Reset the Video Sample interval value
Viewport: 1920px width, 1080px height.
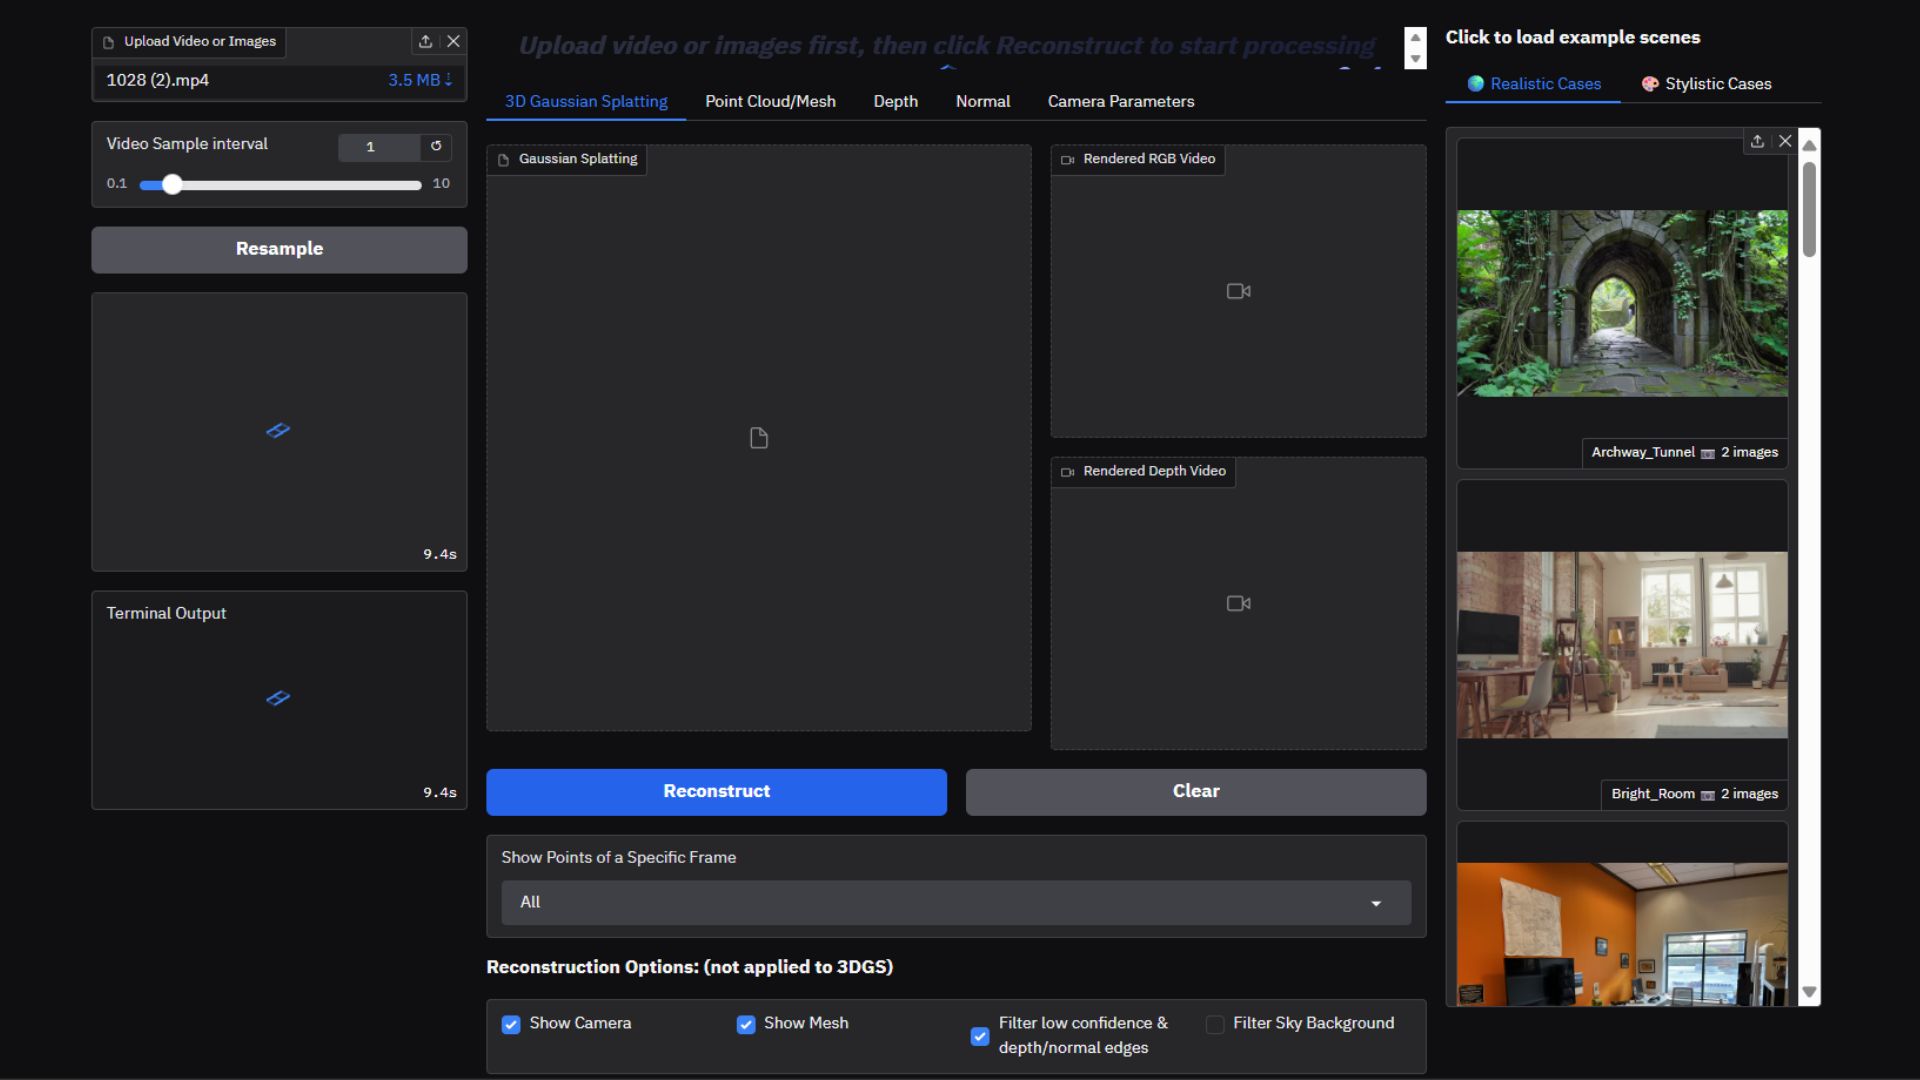436,146
